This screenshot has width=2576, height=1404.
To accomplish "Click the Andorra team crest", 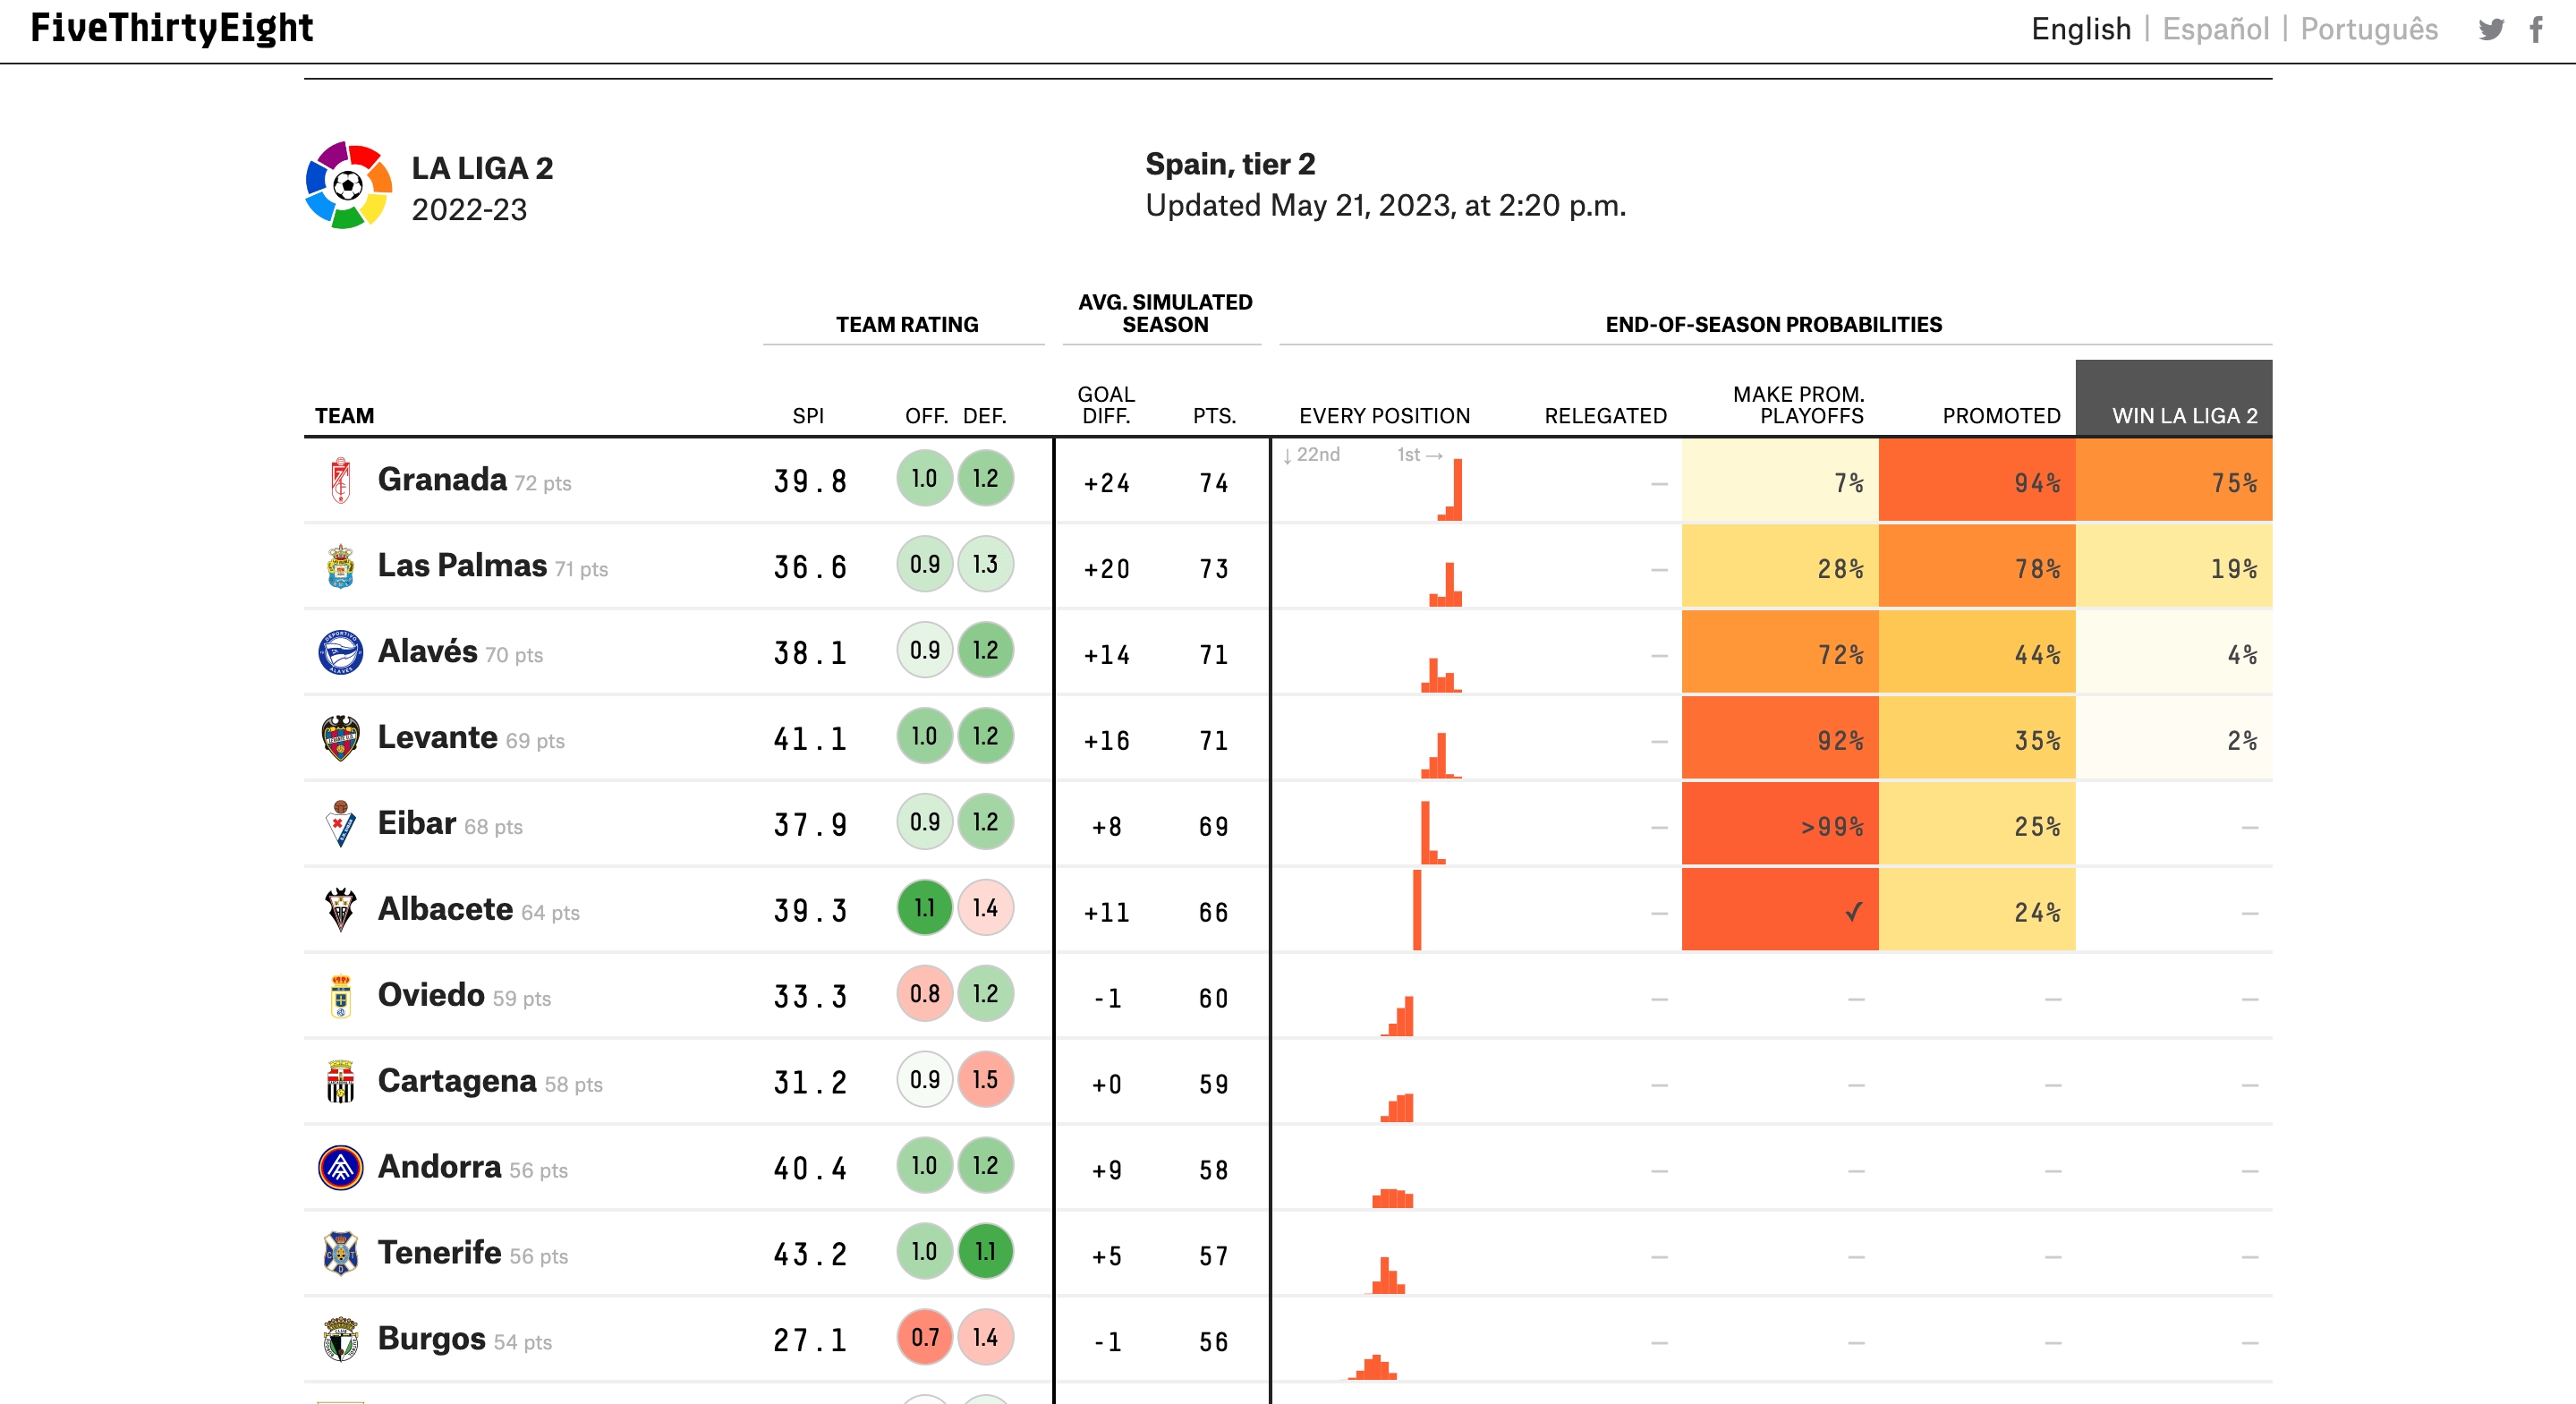I will click(x=341, y=1168).
